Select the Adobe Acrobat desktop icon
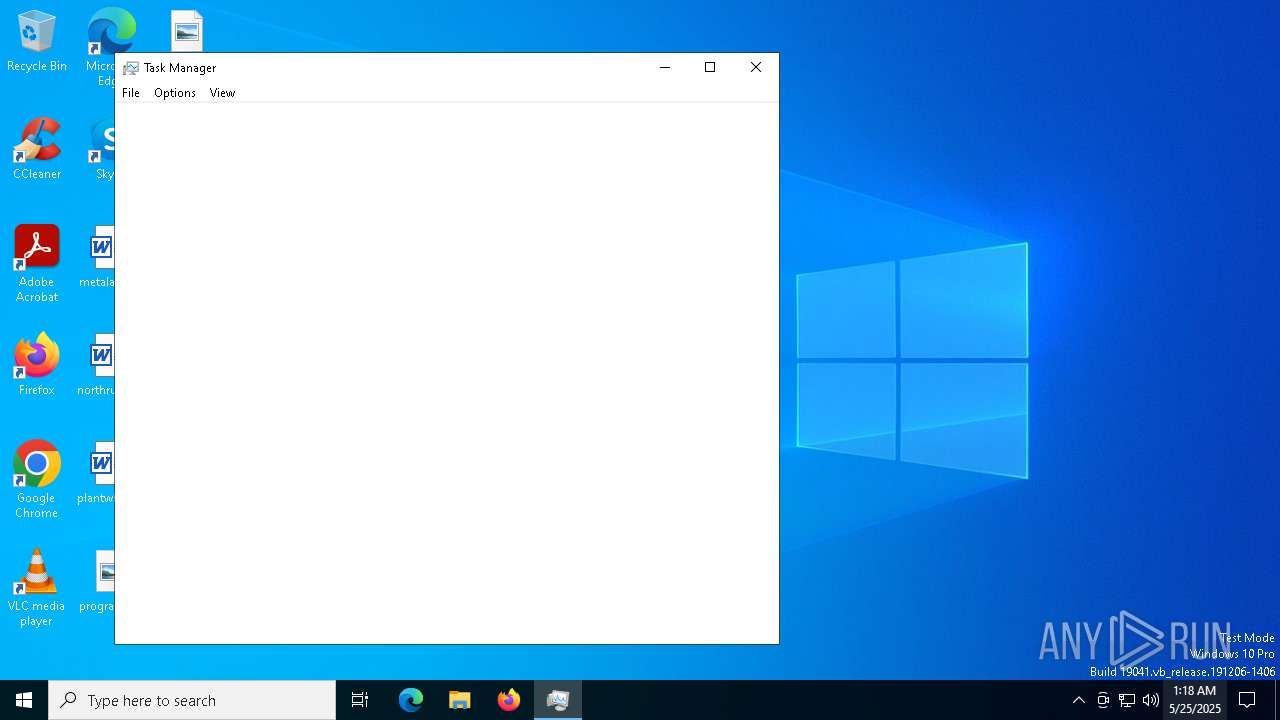 (x=37, y=264)
